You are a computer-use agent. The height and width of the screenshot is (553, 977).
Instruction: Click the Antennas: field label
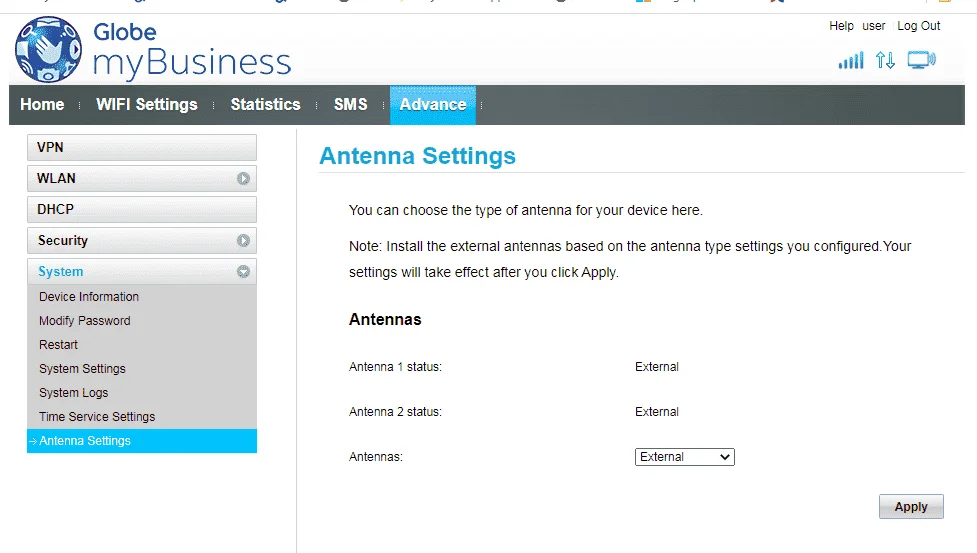tap(376, 456)
